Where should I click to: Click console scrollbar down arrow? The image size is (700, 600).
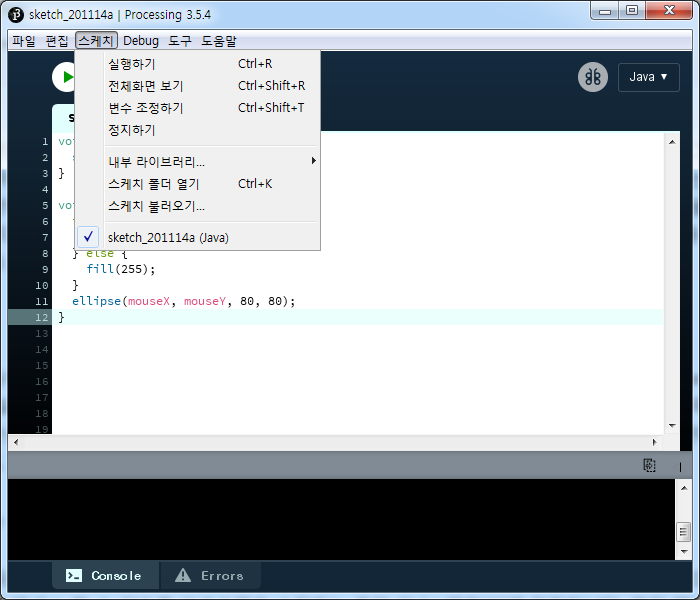pyautogui.click(x=684, y=552)
